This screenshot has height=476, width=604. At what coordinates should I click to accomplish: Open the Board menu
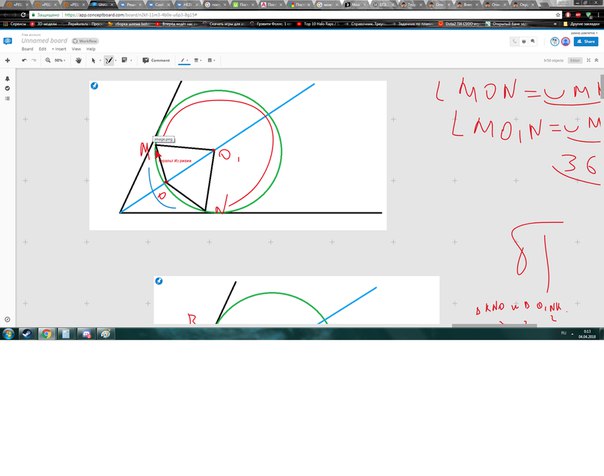pos(25,48)
